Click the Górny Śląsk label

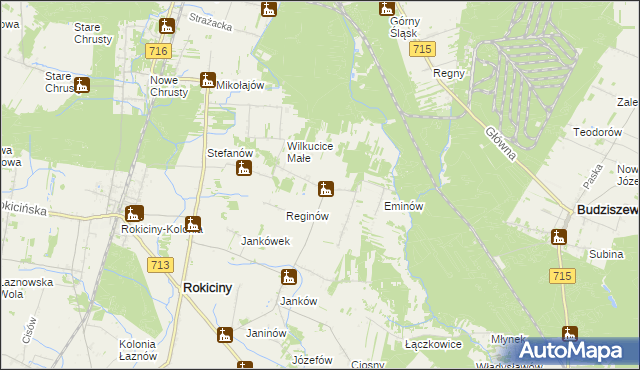(x=404, y=27)
